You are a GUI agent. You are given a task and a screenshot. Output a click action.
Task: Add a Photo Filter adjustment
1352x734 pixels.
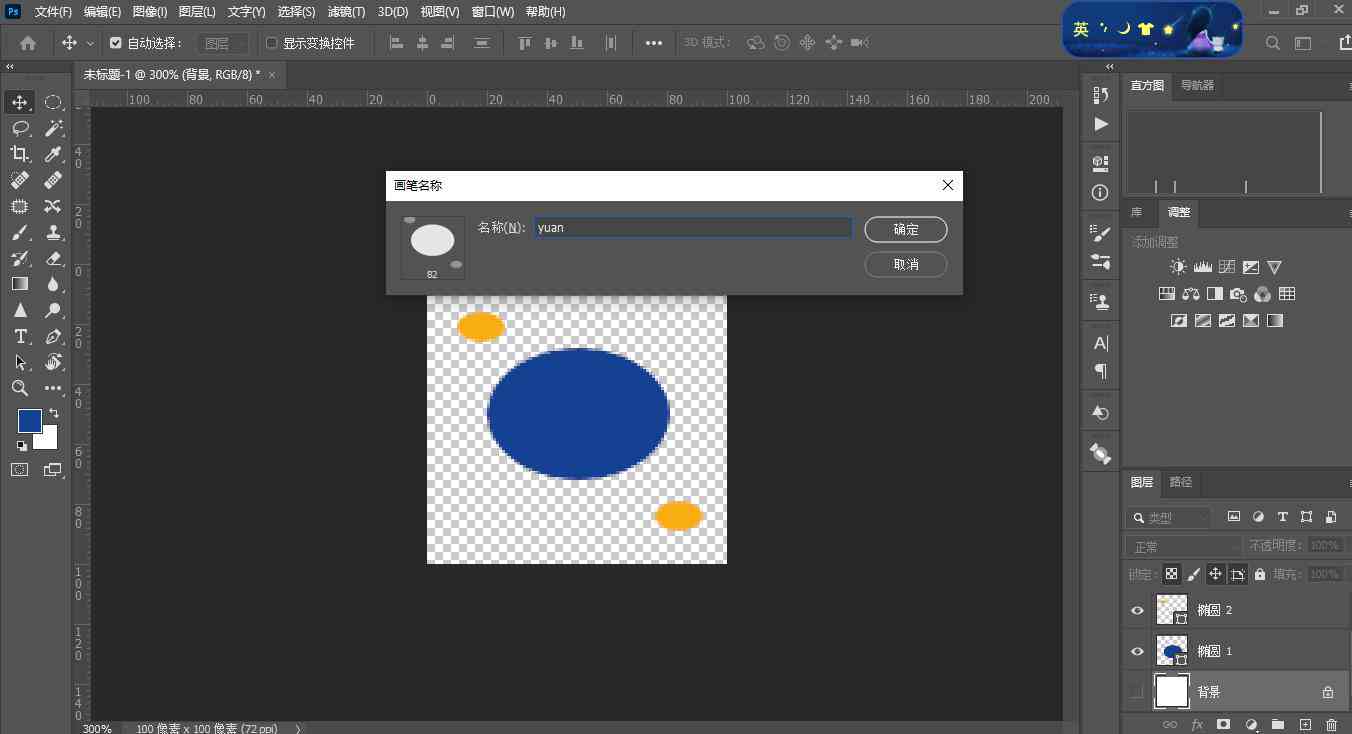(1238, 294)
